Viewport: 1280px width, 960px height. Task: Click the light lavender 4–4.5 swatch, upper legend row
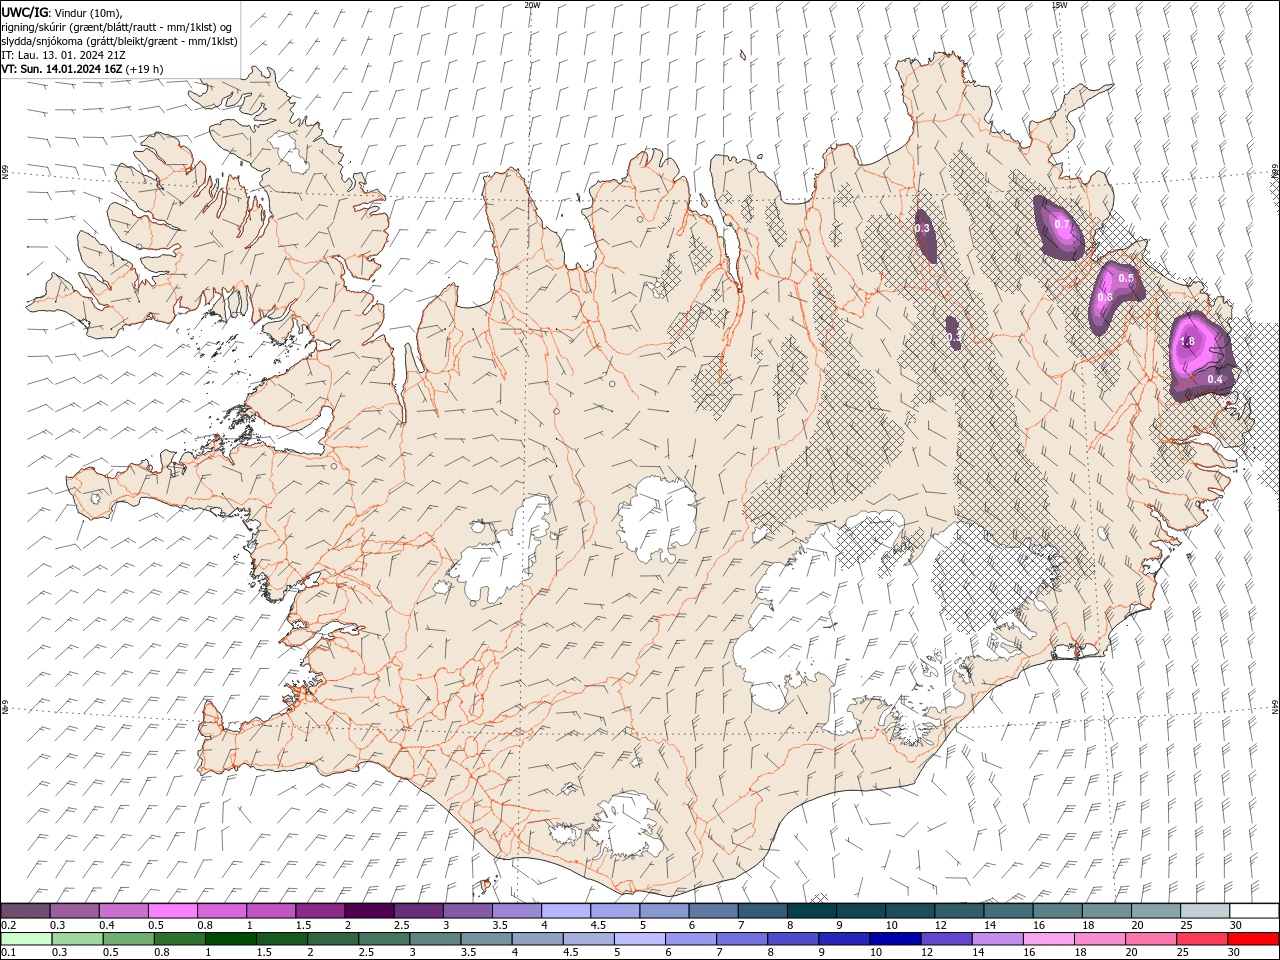[566, 911]
